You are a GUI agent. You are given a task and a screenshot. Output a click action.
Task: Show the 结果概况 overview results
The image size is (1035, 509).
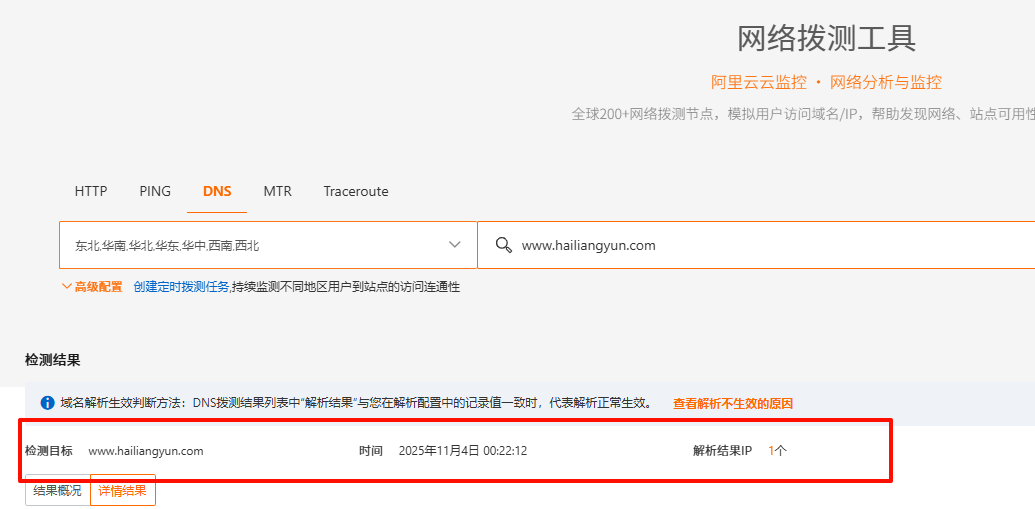tap(57, 490)
